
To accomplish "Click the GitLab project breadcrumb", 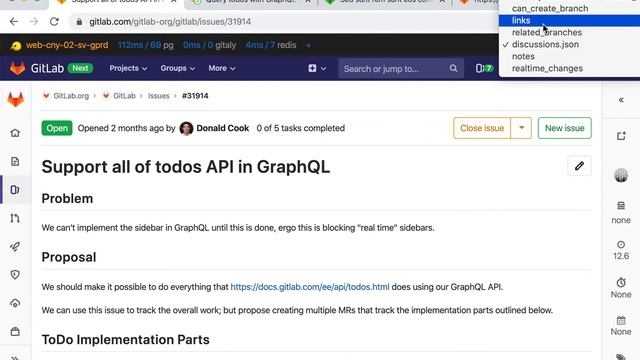I will [124, 96].
